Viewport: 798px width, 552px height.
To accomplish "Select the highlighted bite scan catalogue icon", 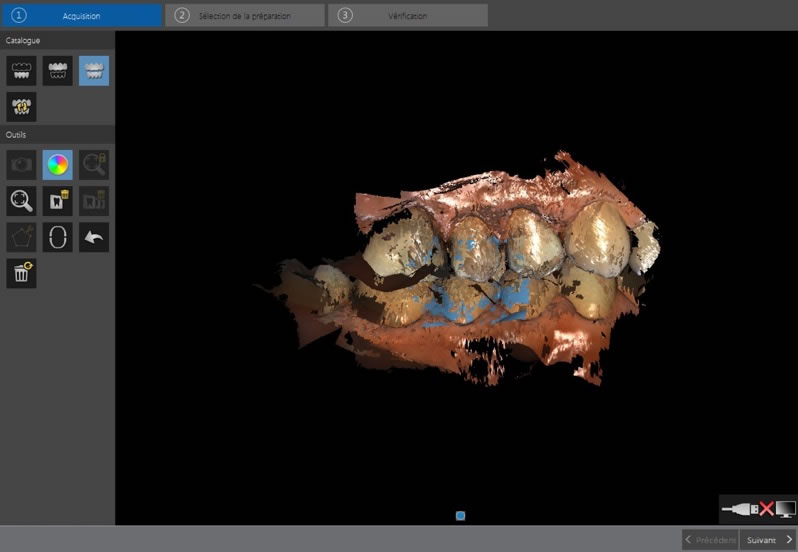I will tap(93, 70).
